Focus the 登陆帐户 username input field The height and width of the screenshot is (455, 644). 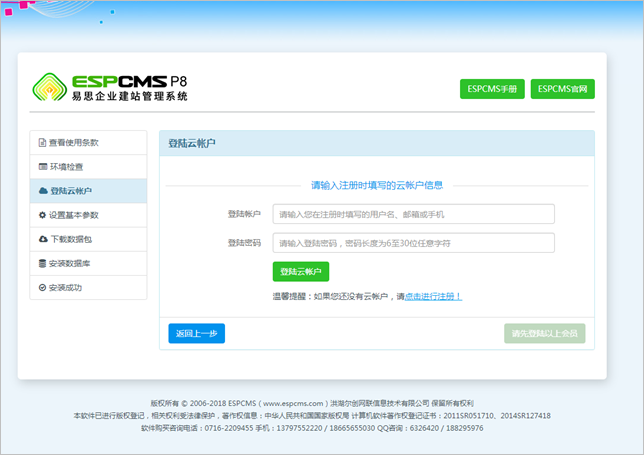pyautogui.click(x=414, y=214)
